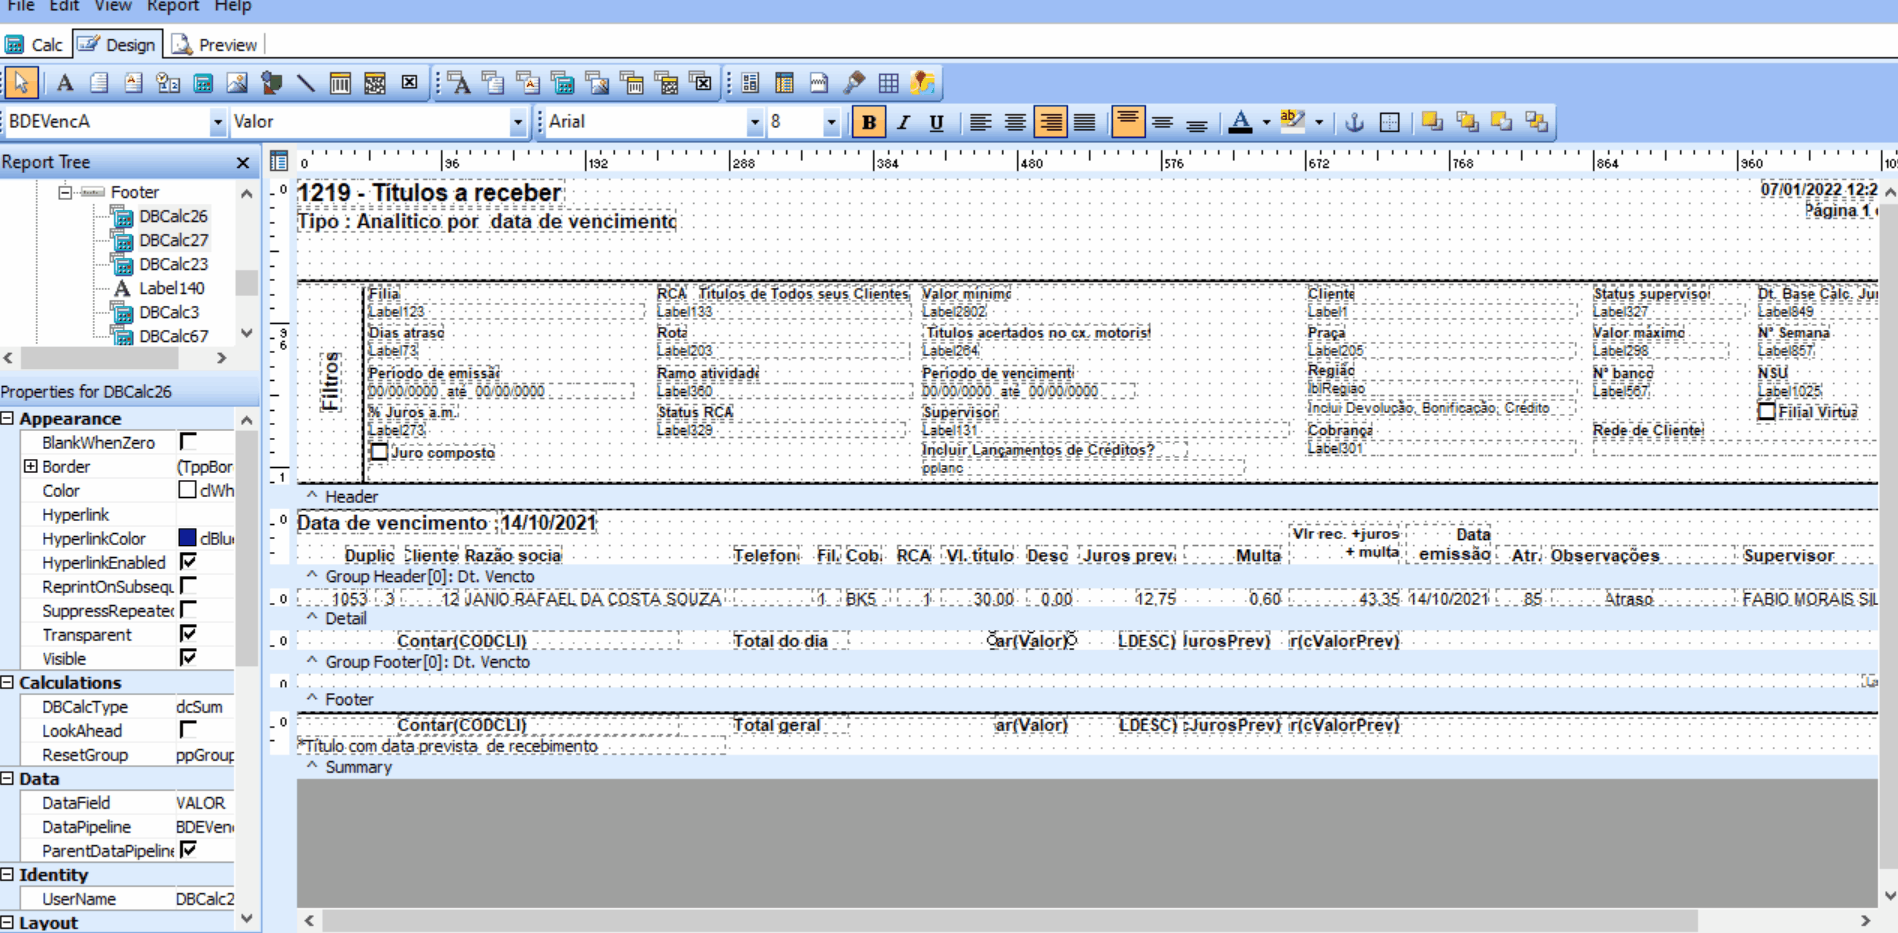The height and width of the screenshot is (933, 1898).
Task: Toggle the Visible property checkbox
Action: point(188,657)
